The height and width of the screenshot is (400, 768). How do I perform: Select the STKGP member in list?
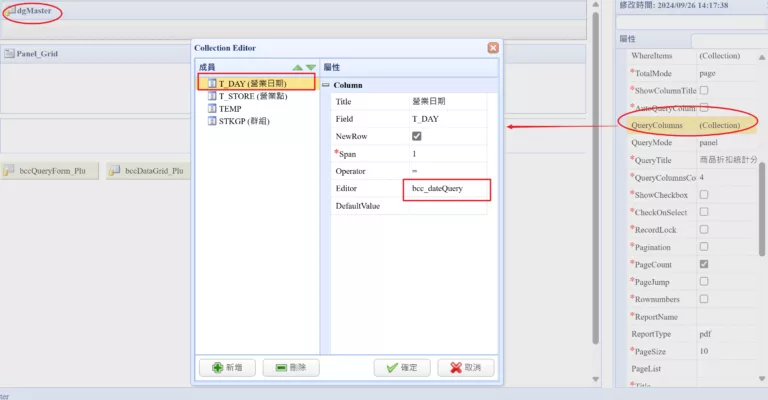click(243, 121)
